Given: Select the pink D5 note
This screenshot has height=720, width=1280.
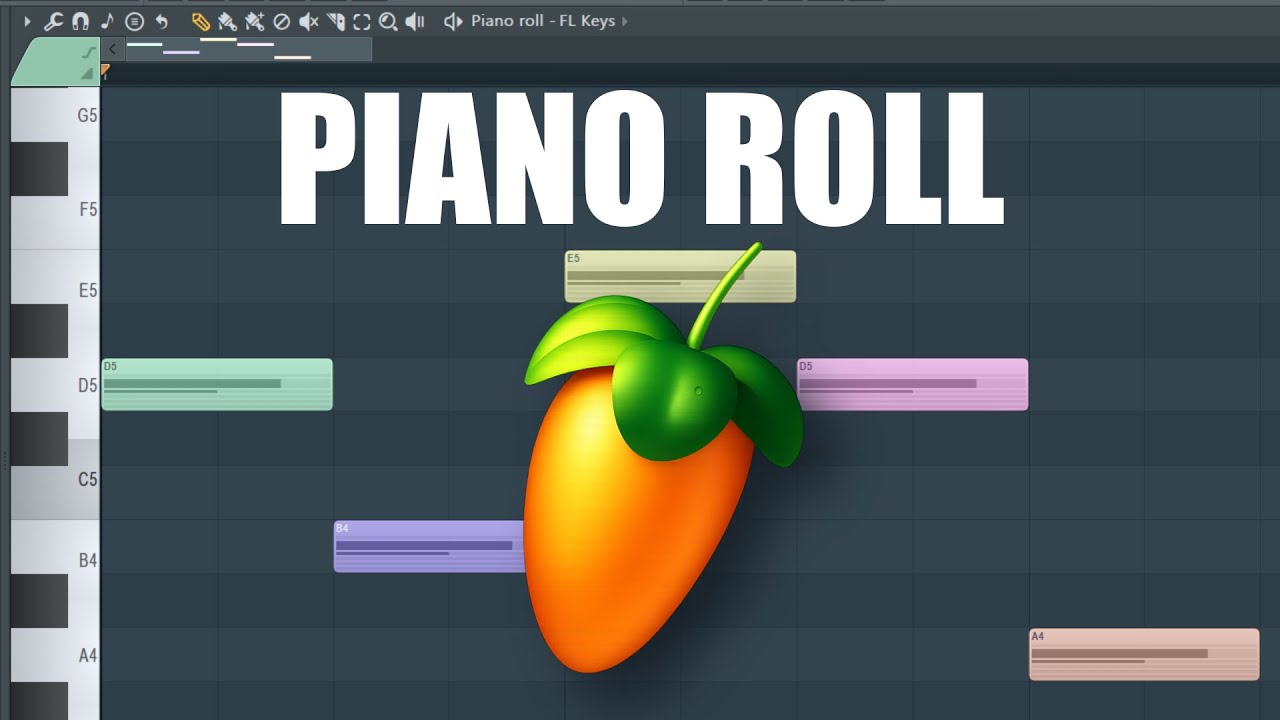Looking at the screenshot, I should (x=912, y=384).
